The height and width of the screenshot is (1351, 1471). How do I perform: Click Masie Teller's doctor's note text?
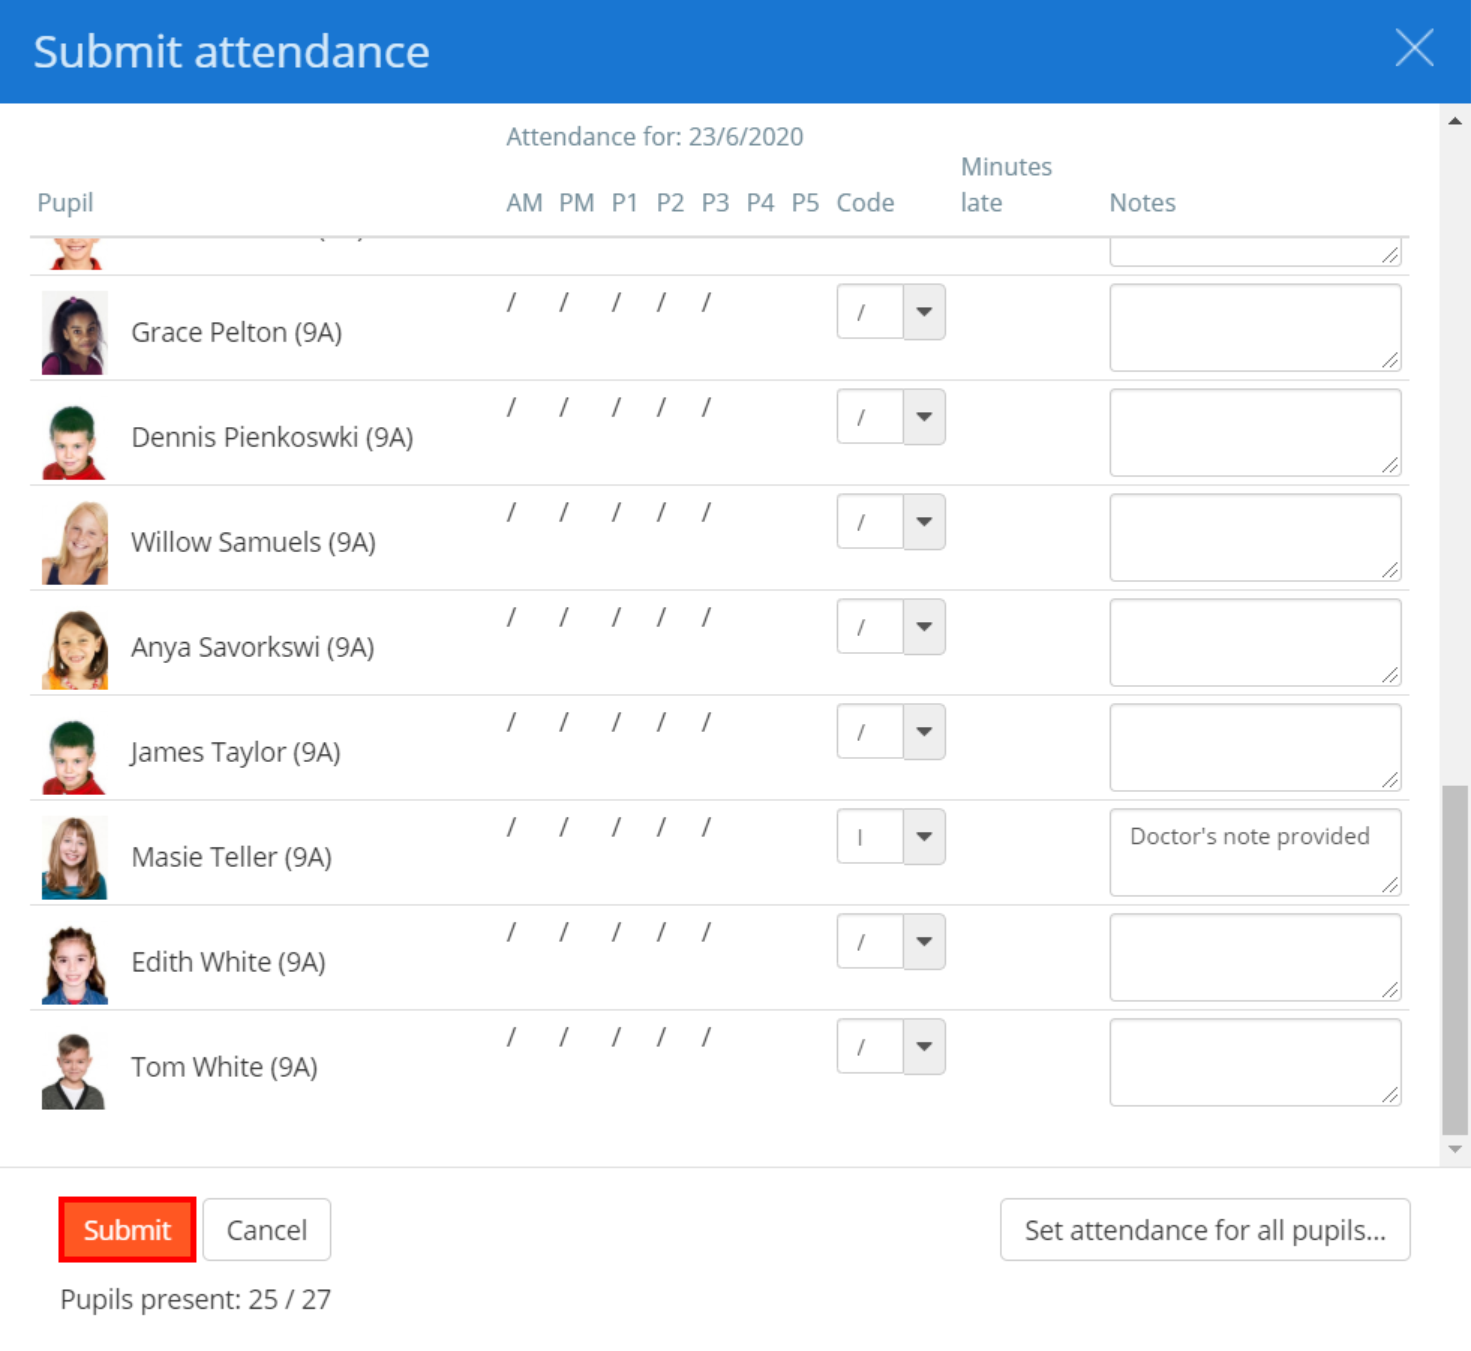coord(1249,837)
